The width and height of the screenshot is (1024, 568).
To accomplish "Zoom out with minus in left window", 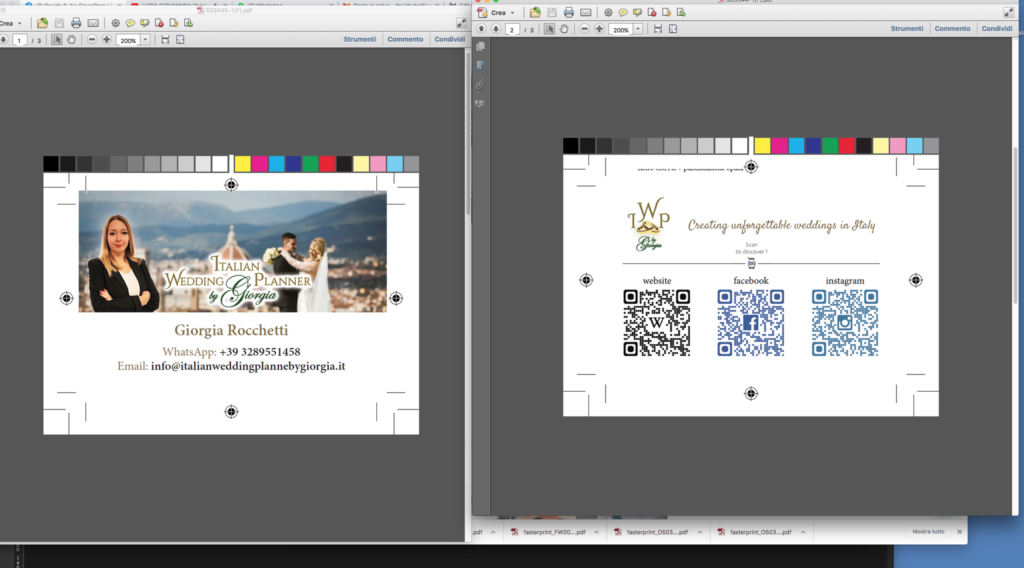I will pos(92,40).
